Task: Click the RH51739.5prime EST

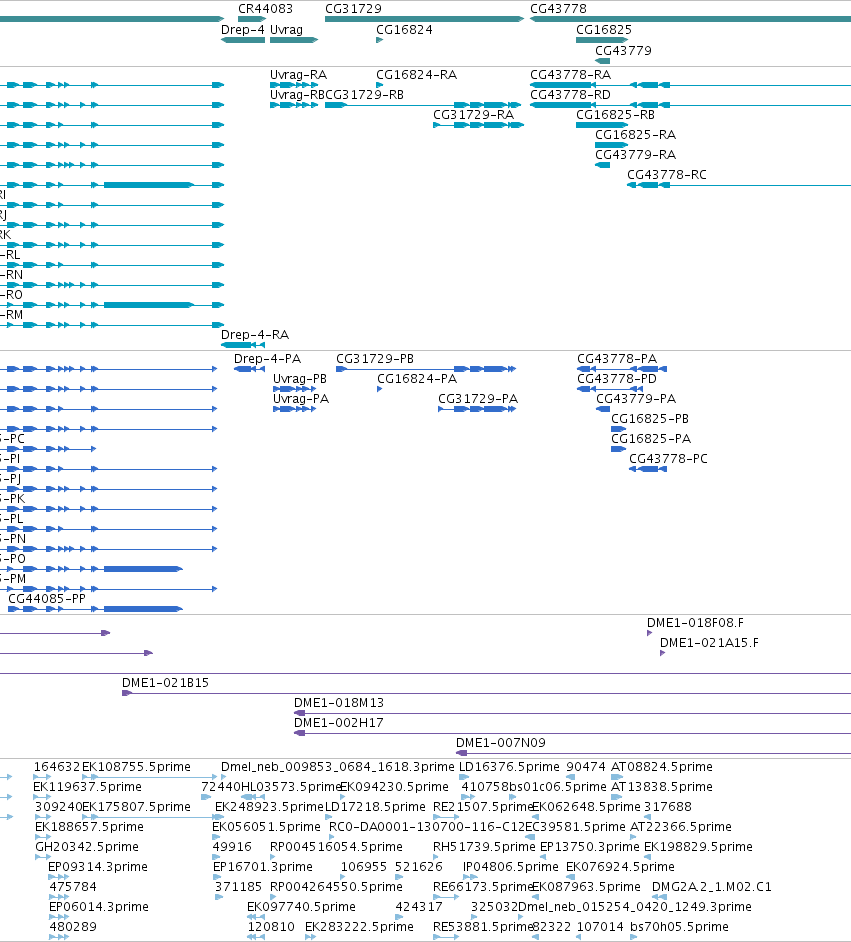Action: pyautogui.click(x=437, y=857)
